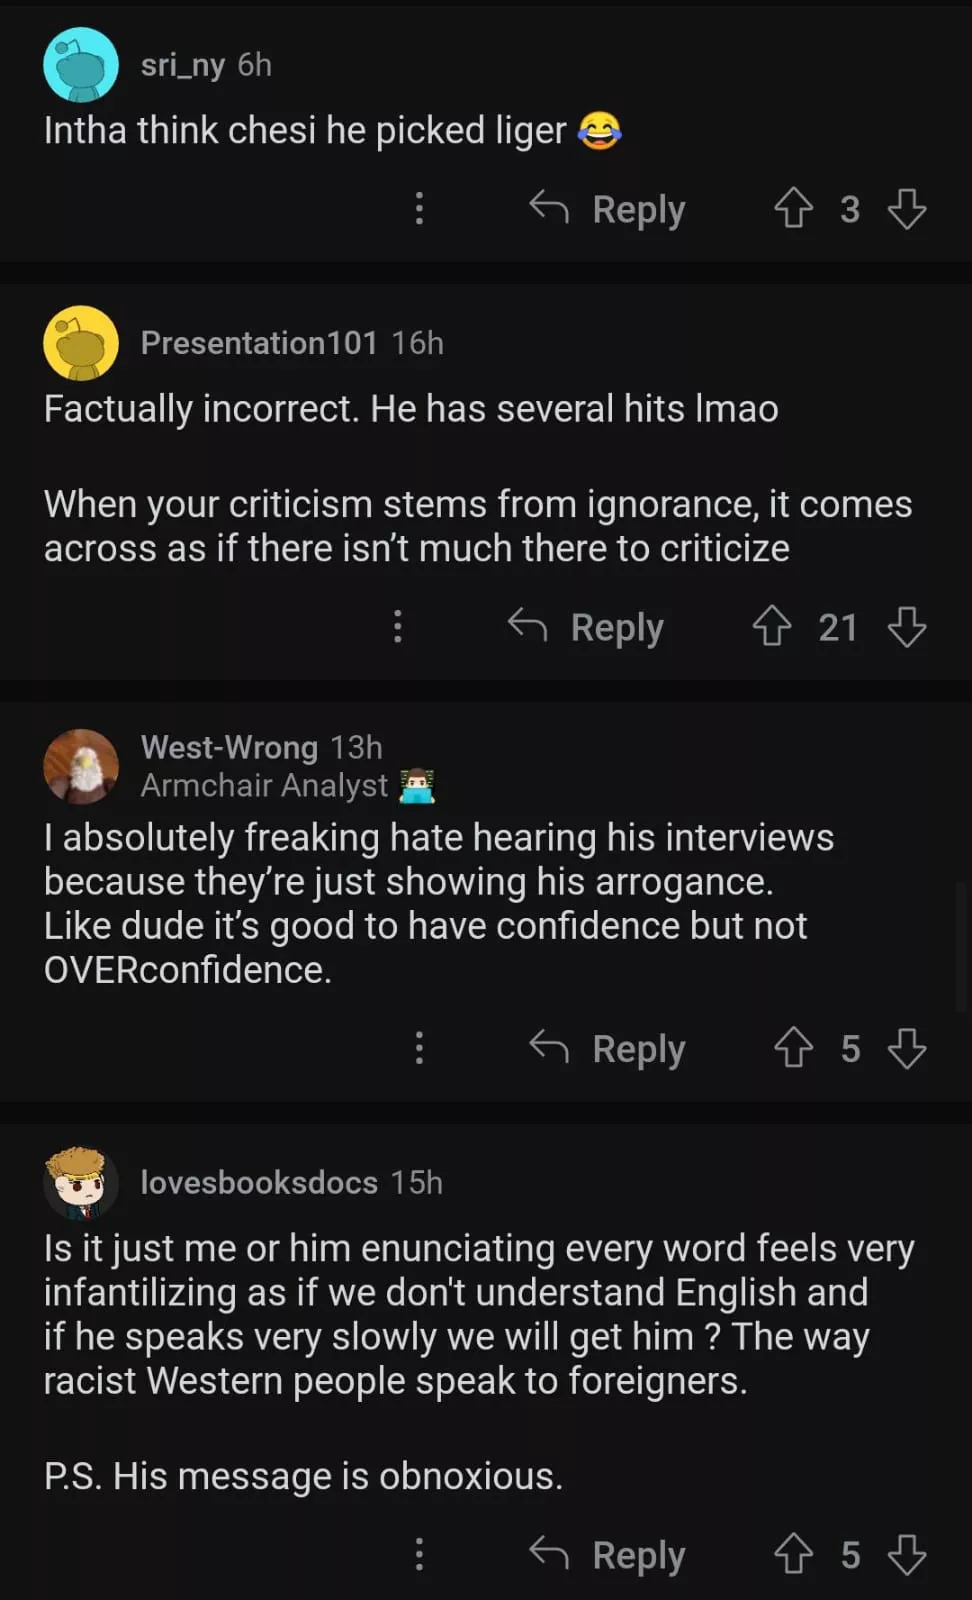Downvote sri_ny's comment

point(907,209)
